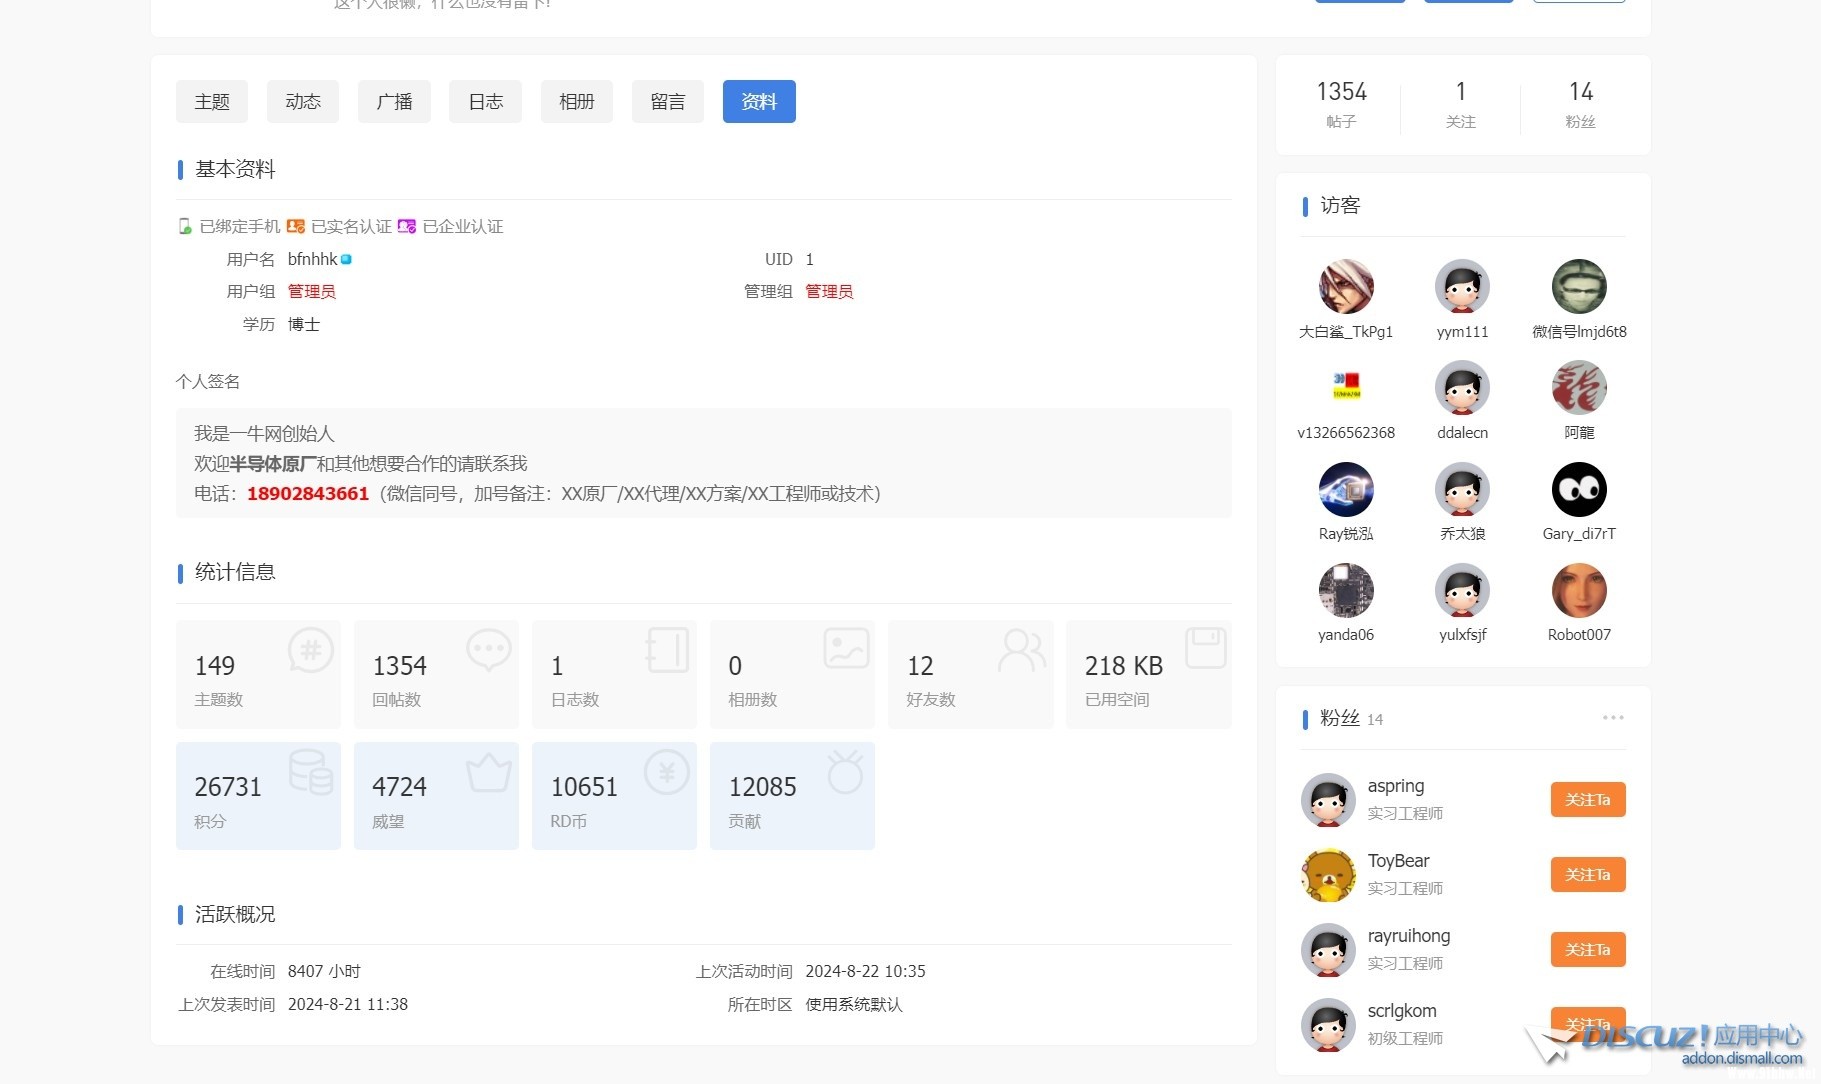Open Gary_di7rT's googly-eyes avatar

pyautogui.click(x=1578, y=489)
